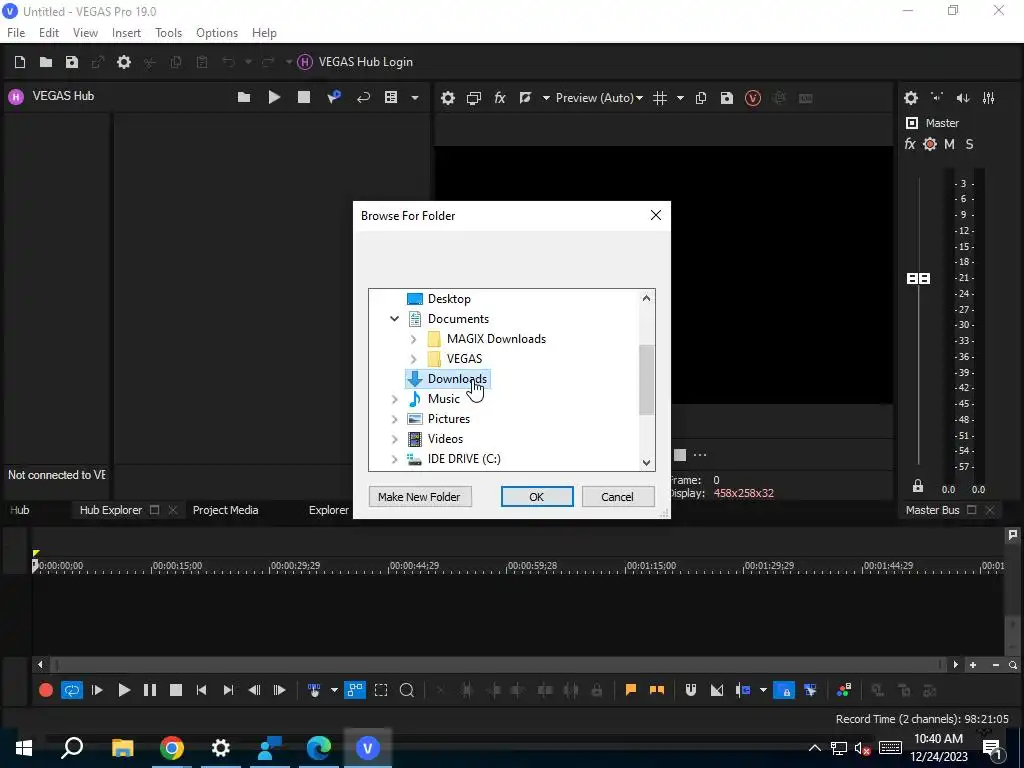Open project using the toolbar folder icon

coord(46,62)
